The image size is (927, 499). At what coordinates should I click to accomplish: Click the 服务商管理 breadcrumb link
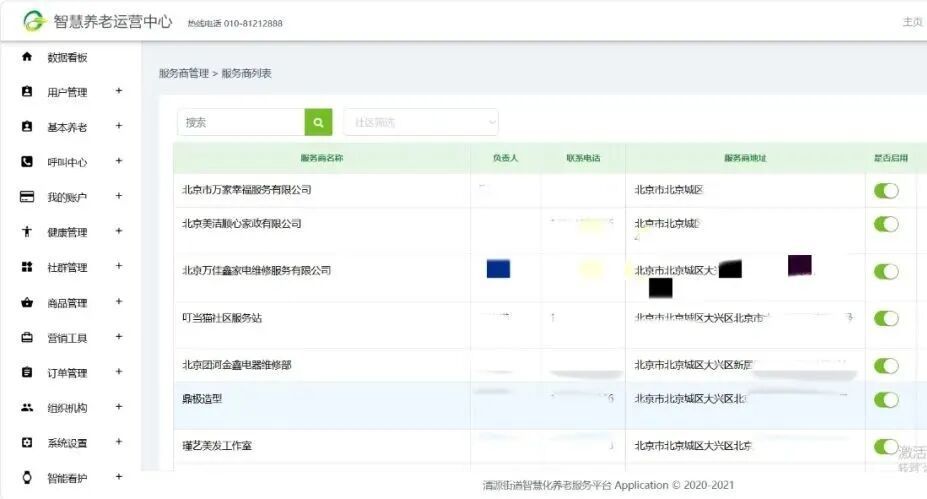(184, 73)
